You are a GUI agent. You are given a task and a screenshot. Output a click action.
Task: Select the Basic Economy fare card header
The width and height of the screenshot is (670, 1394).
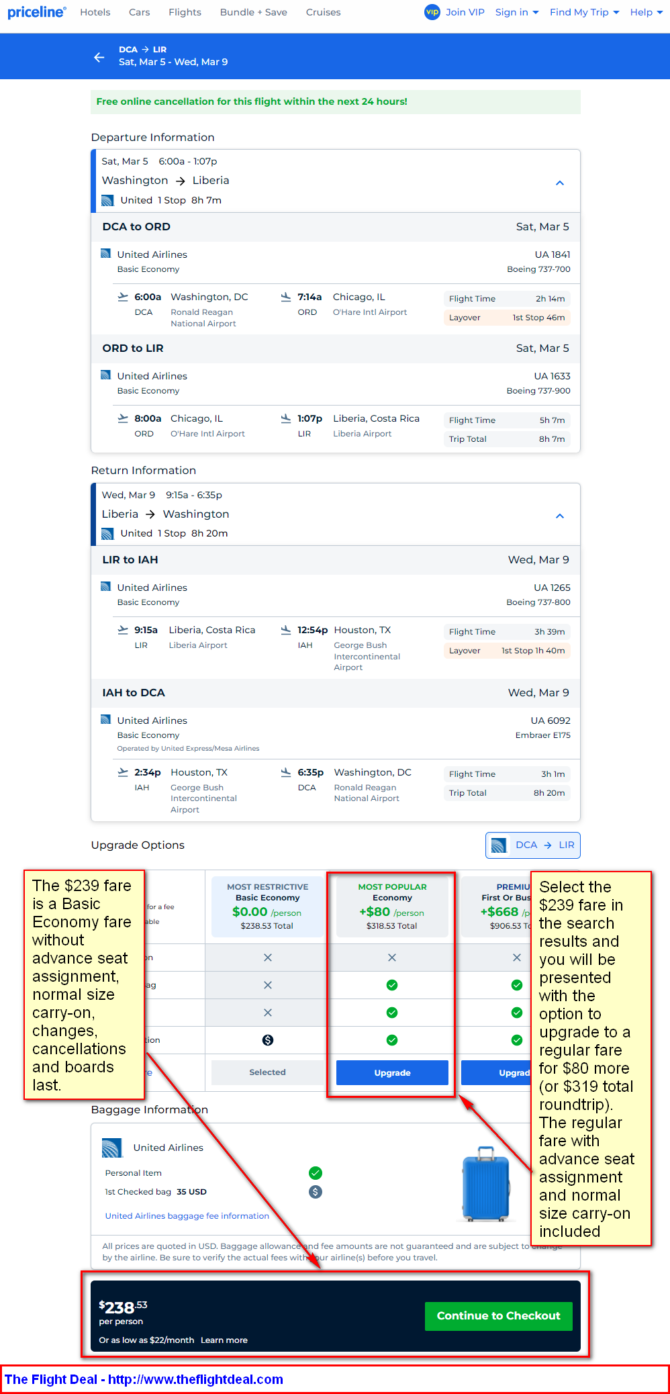click(267, 906)
